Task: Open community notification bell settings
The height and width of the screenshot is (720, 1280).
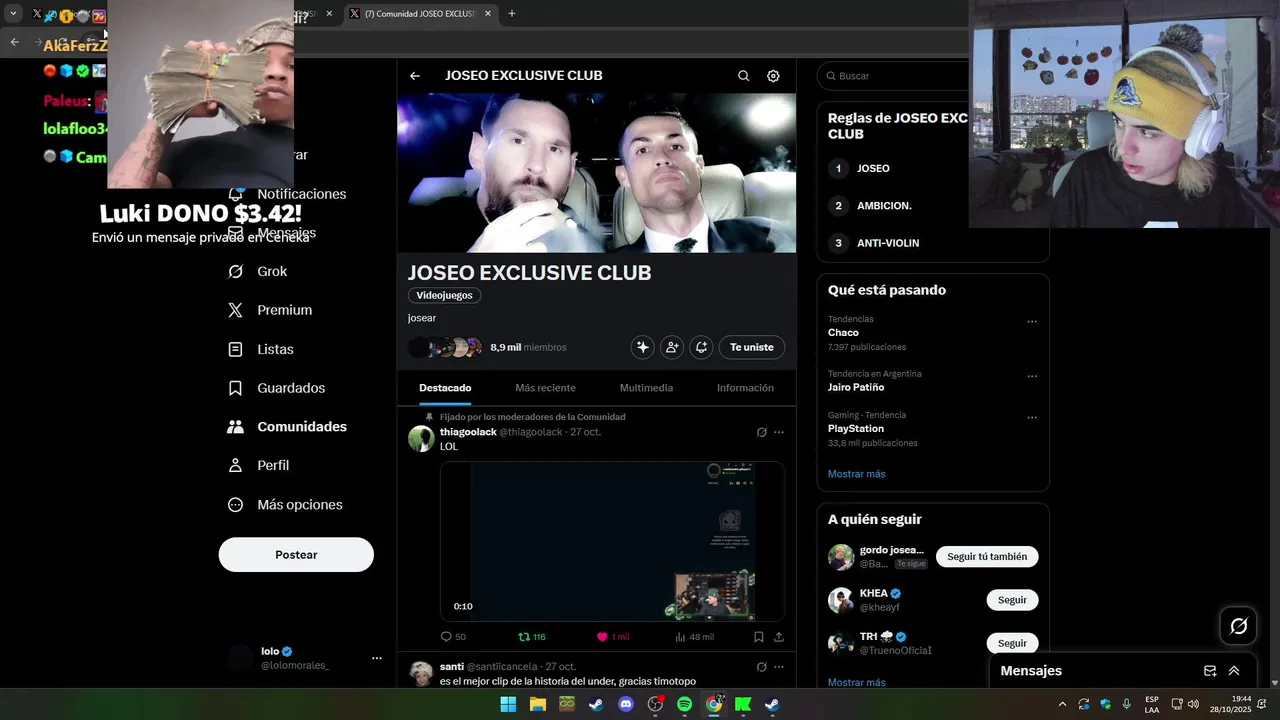Action: pyautogui.click(x=701, y=347)
